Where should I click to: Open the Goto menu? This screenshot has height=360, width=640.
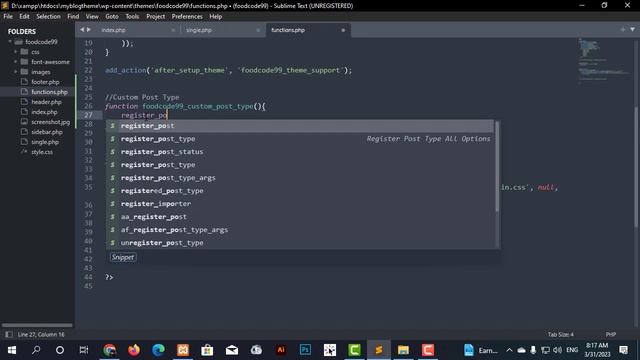[111, 16]
